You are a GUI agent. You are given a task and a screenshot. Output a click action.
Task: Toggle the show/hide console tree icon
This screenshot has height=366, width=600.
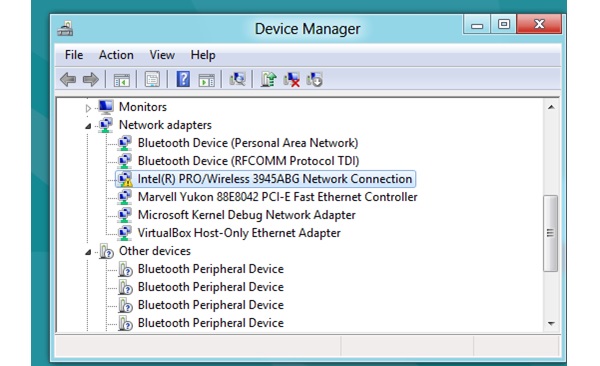tap(122, 80)
